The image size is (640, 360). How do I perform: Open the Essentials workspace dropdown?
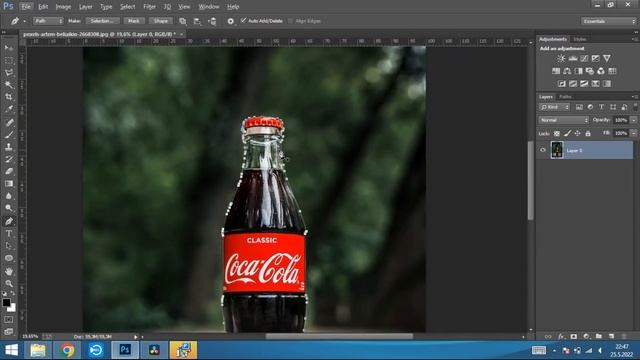coord(608,21)
